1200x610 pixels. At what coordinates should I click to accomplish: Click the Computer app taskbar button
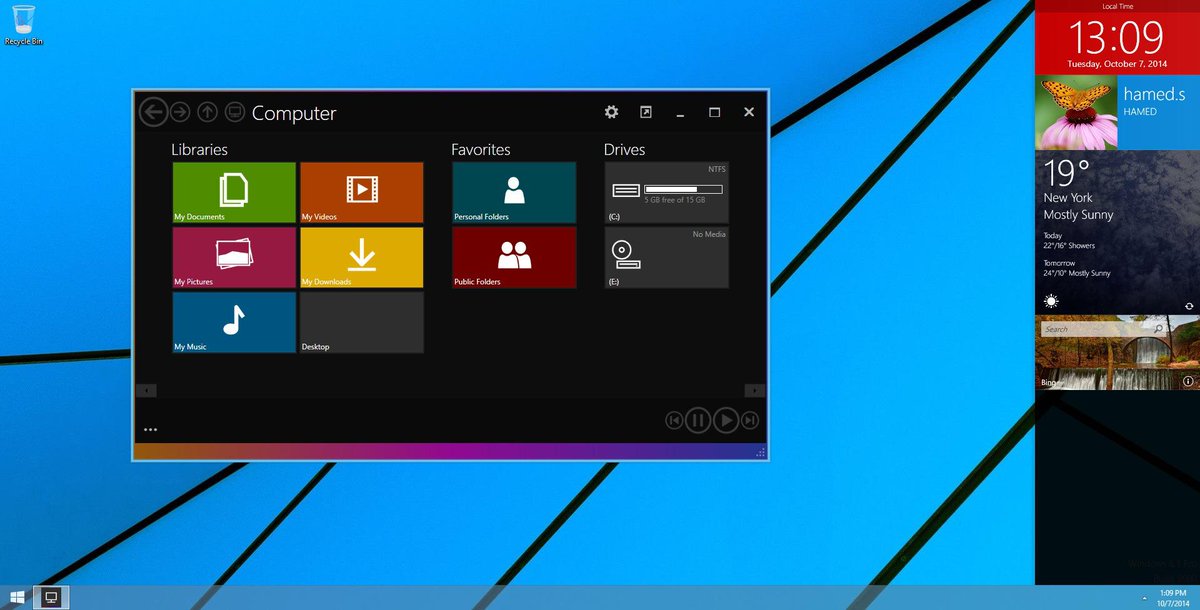(x=51, y=598)
